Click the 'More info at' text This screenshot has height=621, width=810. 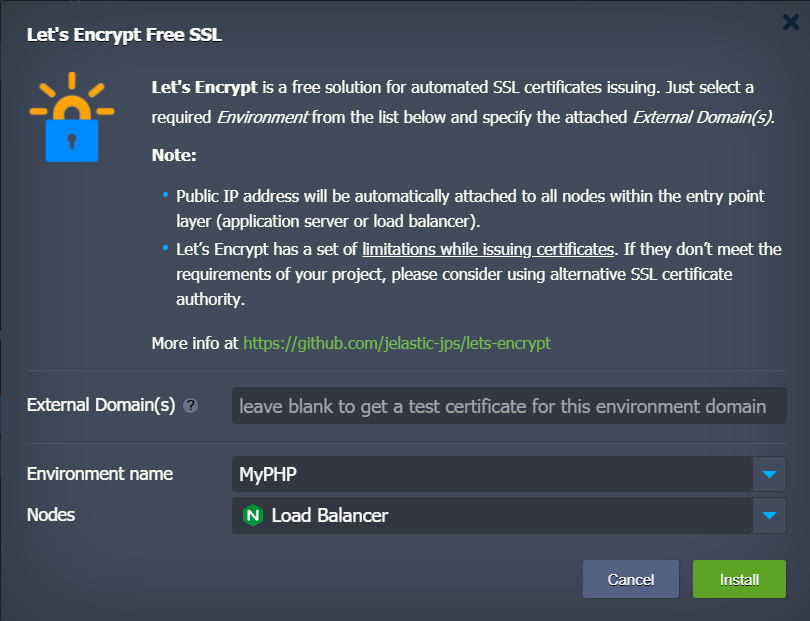pos(195,344)
